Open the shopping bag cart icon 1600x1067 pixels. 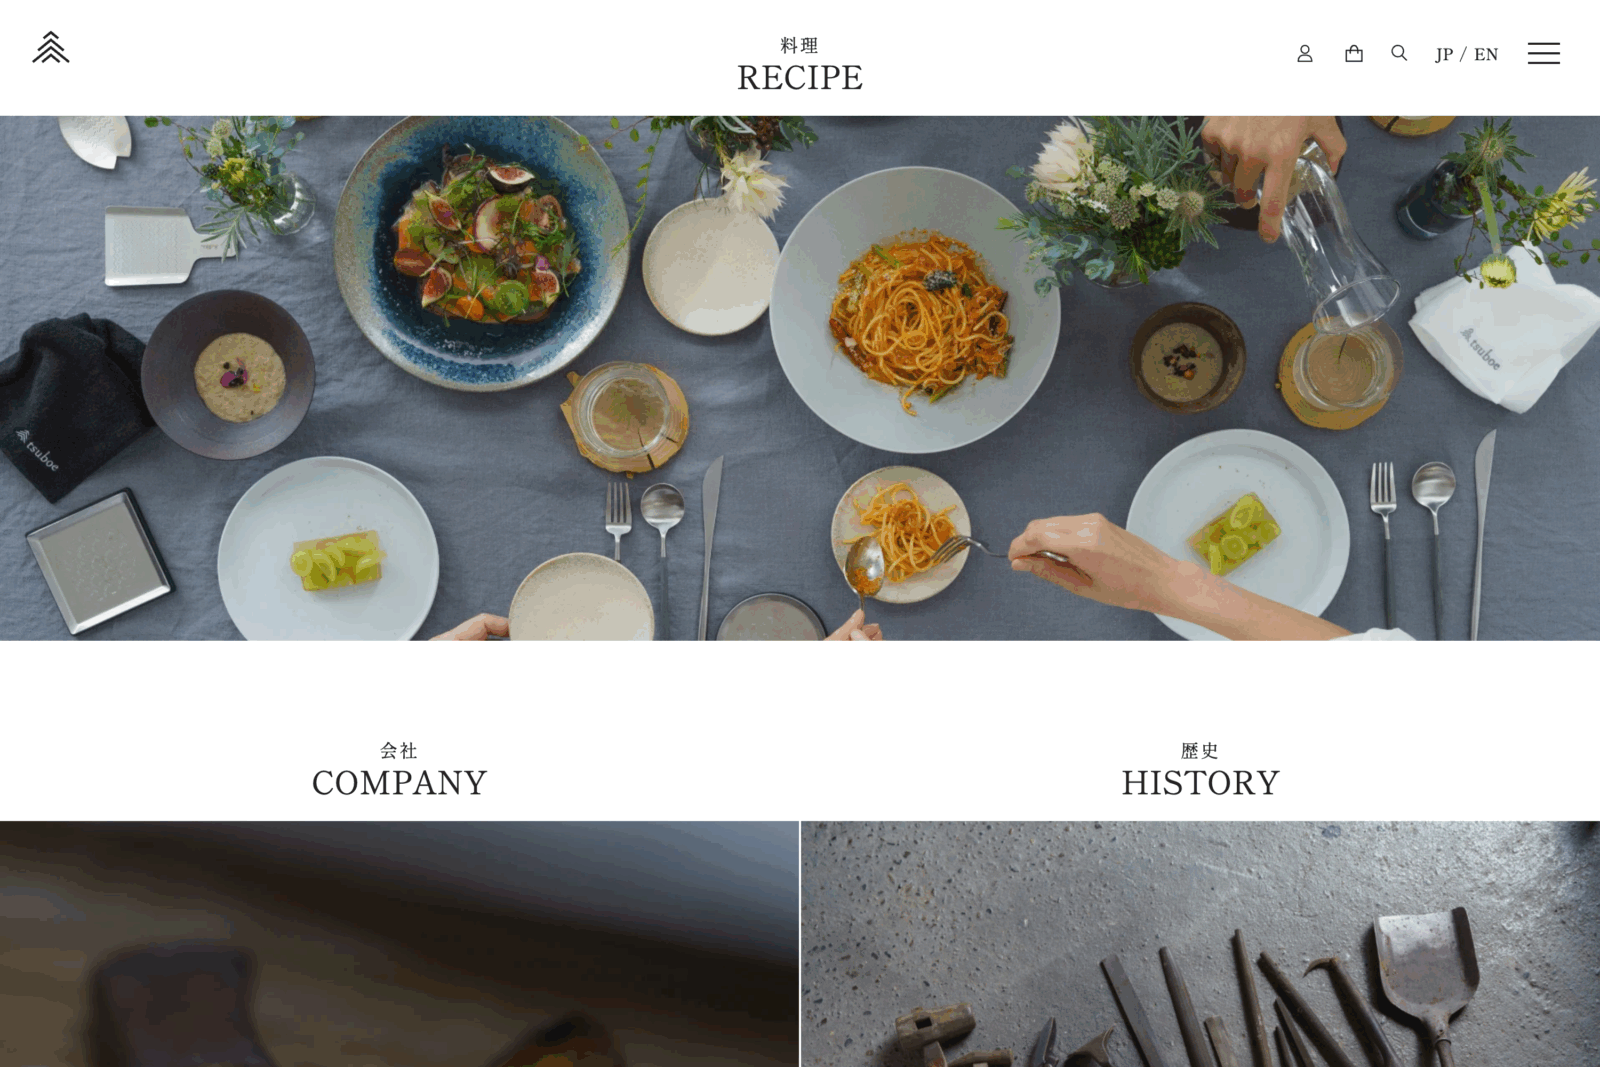coord(1354,53)
